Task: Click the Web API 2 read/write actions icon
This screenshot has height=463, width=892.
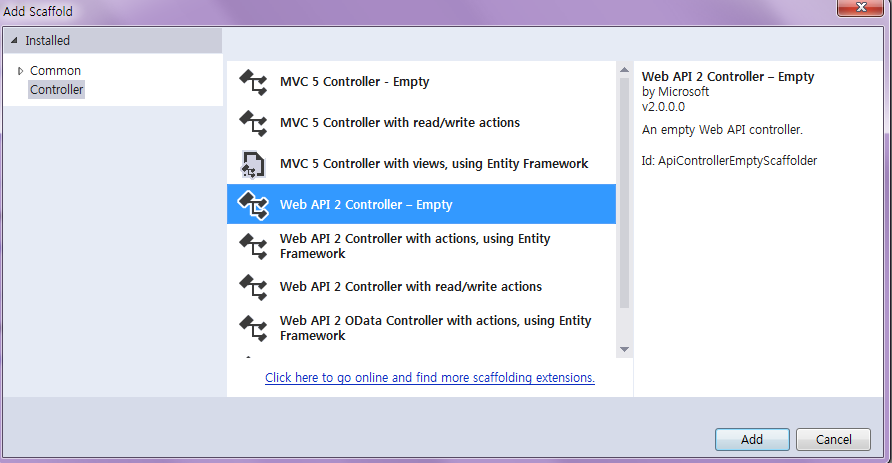Action: pyautogui.click(x=253, y=287)
